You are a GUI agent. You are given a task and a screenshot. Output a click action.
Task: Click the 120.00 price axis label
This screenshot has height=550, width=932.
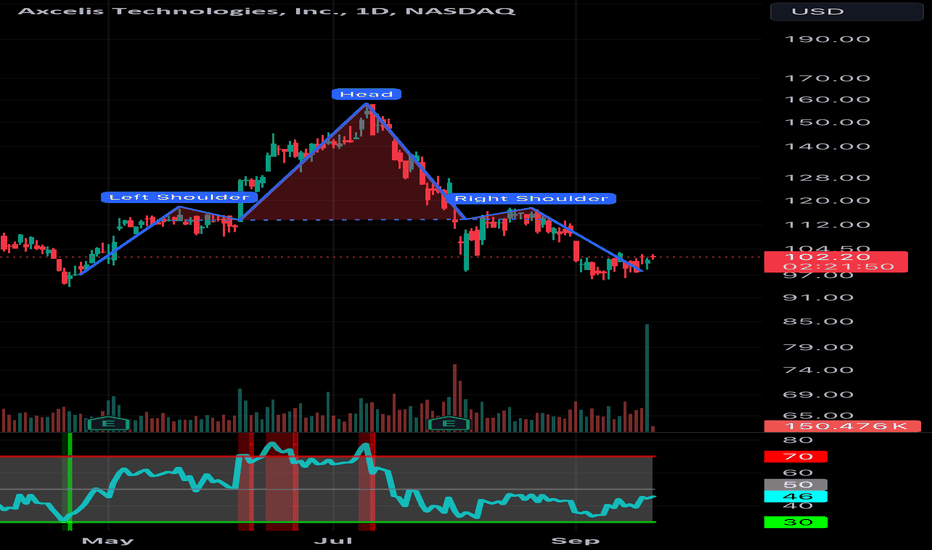827,200
